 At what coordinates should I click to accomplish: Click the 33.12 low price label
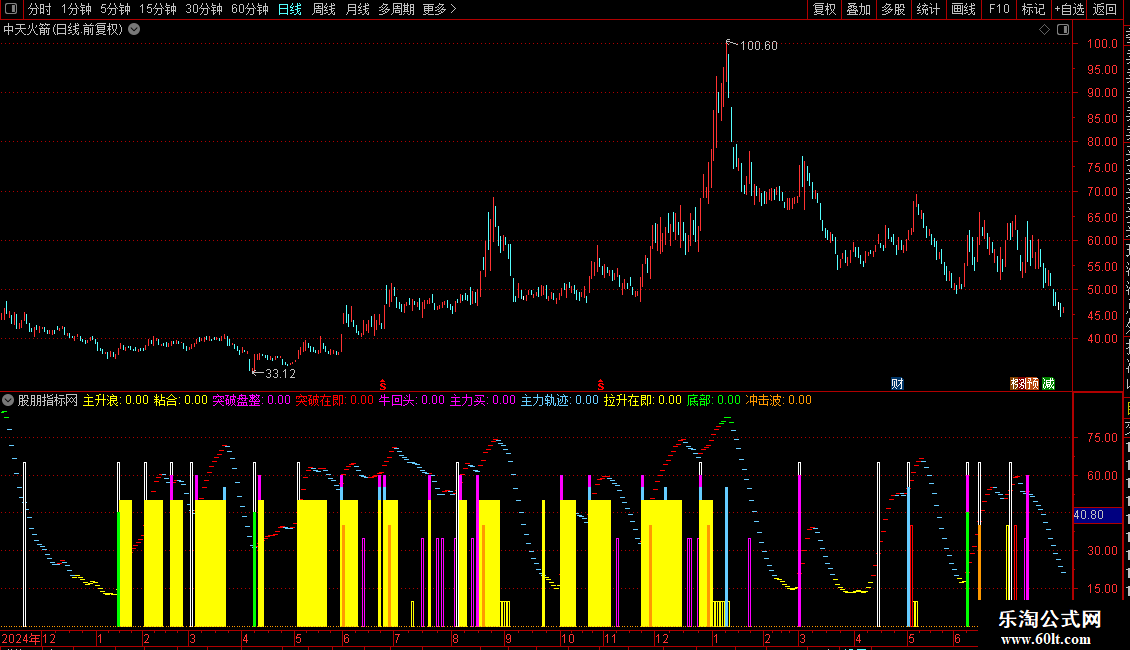click(x=280, y=373)
